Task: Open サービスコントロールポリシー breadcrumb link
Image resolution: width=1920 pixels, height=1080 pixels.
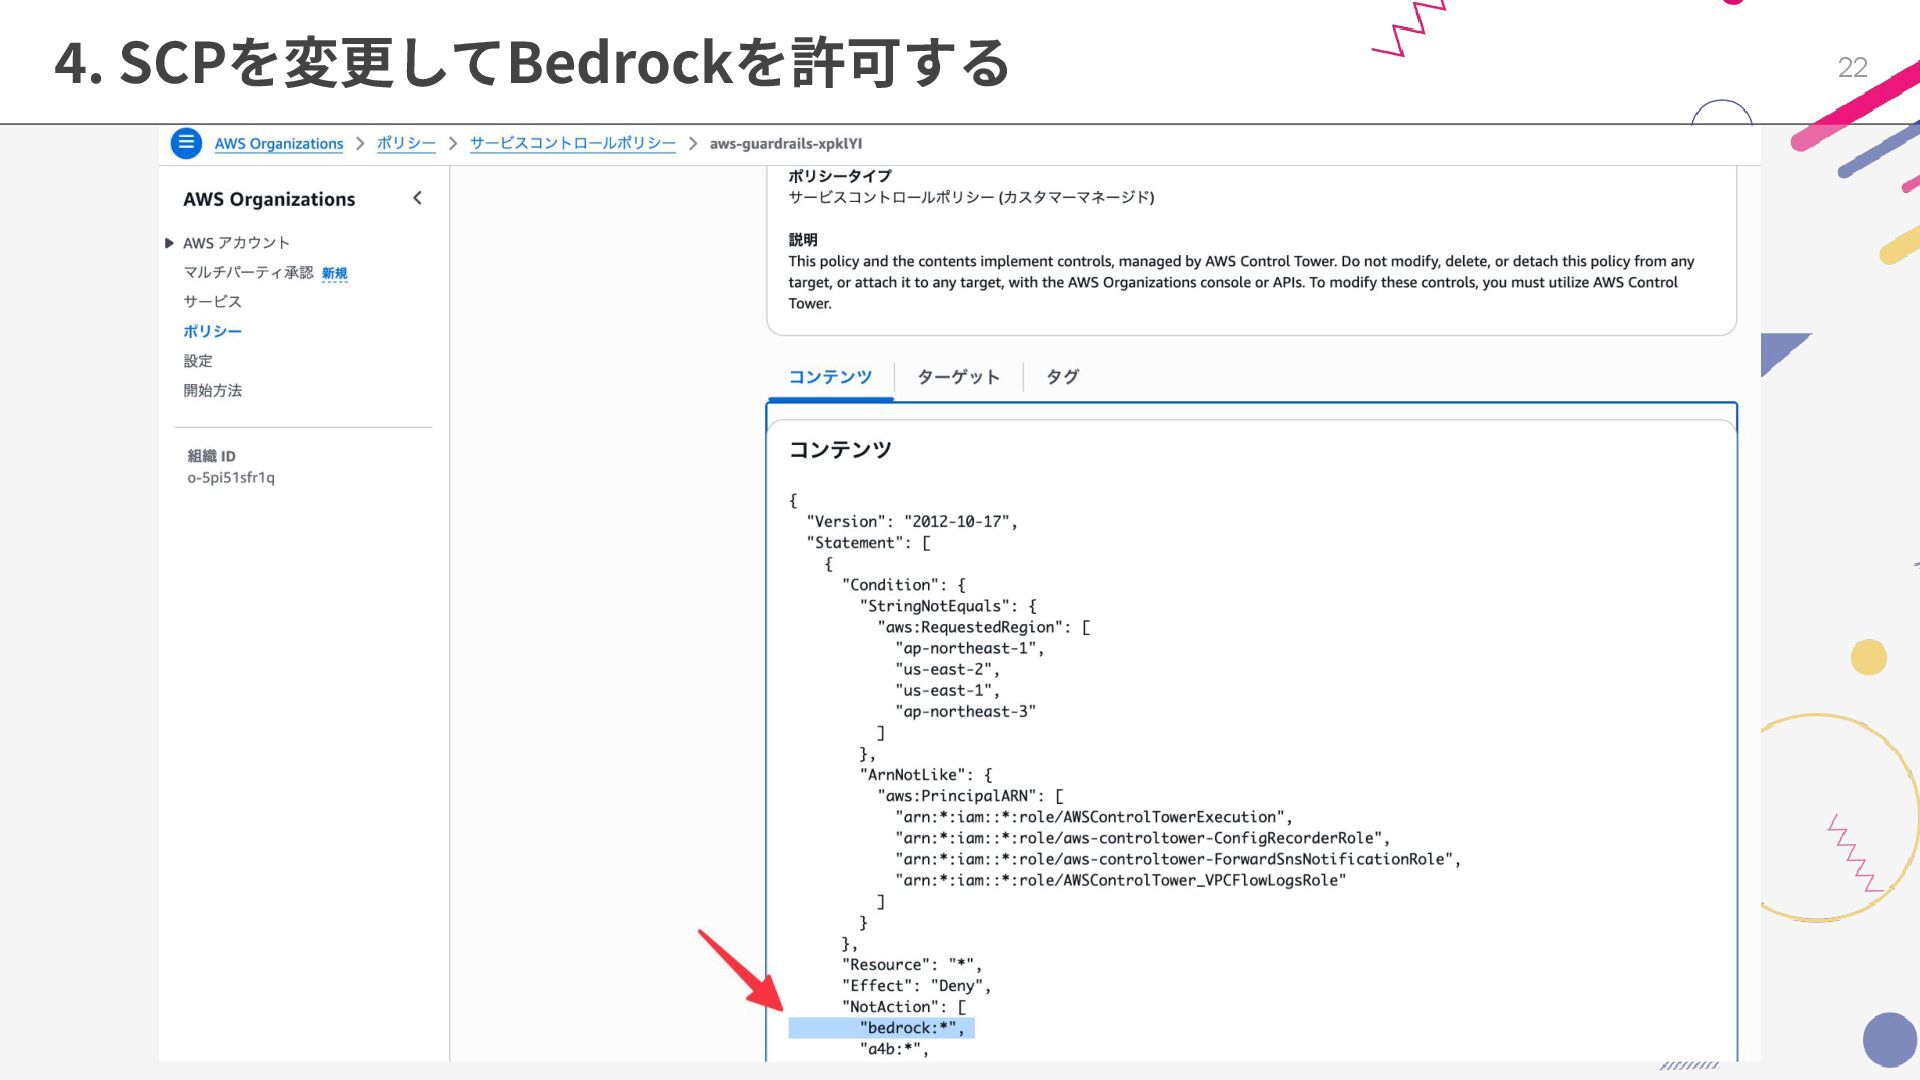Action: pos(573,143)
